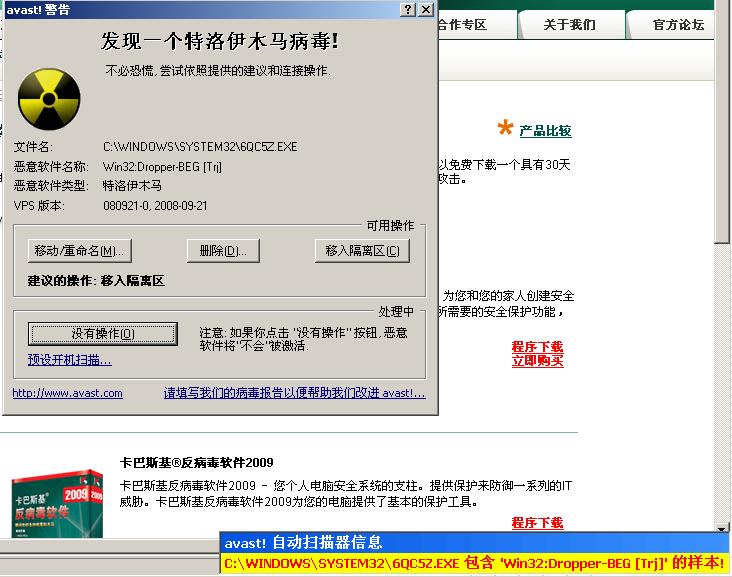
Task: Click the orange asterisk beside 产品比较
Action: [x=505, y=127]
